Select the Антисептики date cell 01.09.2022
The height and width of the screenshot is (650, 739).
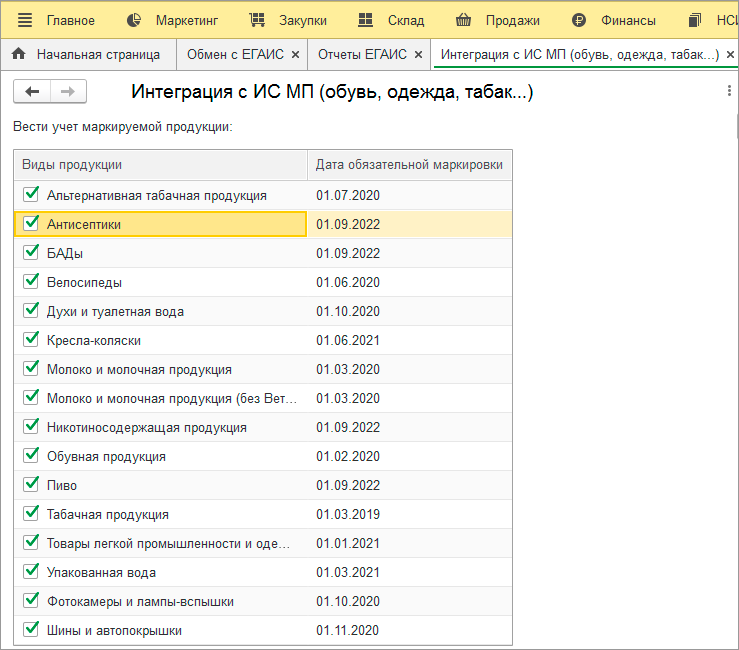coord(409,224)
